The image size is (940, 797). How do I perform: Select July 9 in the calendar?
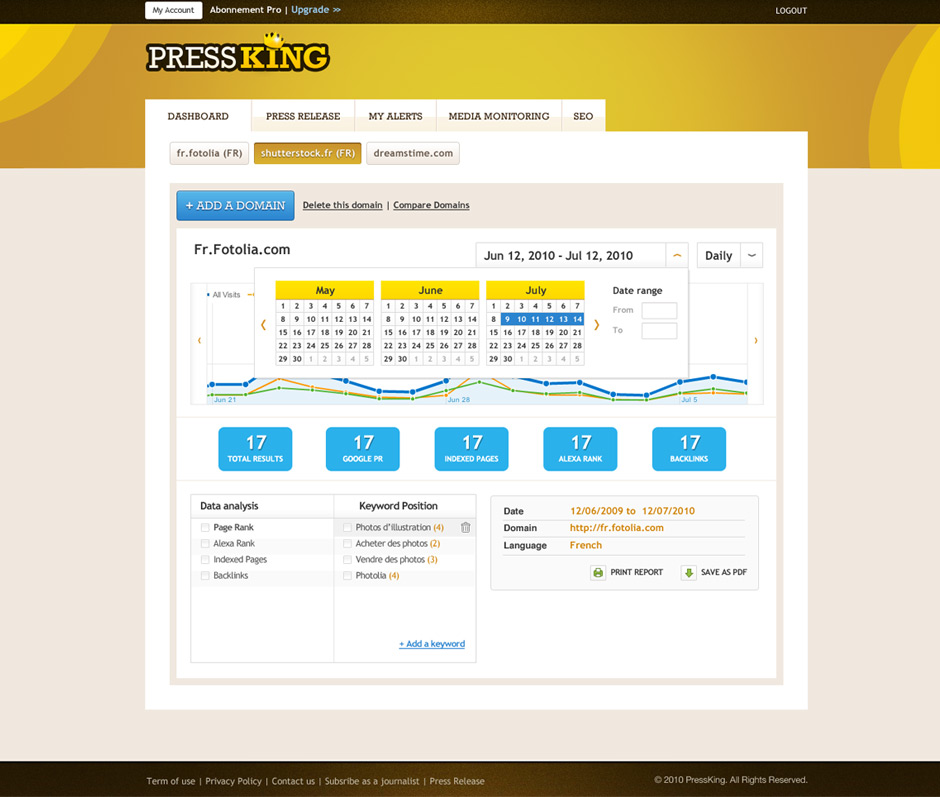[x=508, y=320]
